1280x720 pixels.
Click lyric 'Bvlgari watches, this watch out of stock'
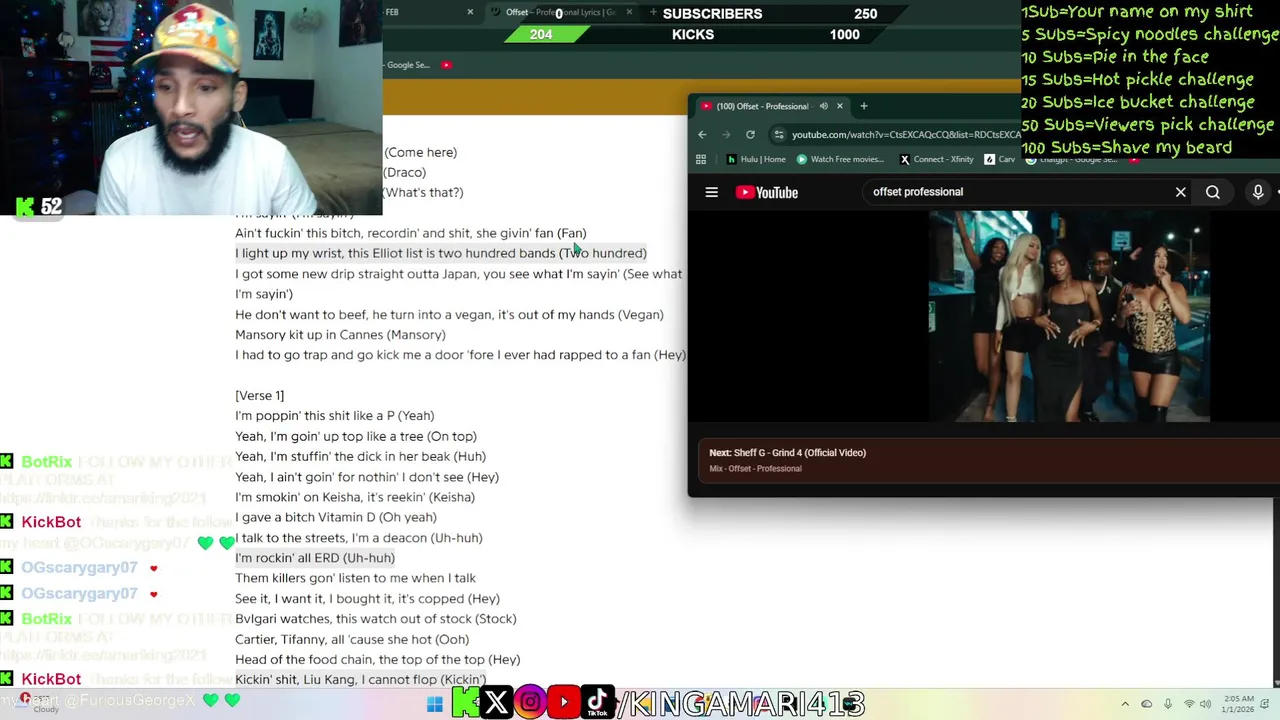[376, 619]
